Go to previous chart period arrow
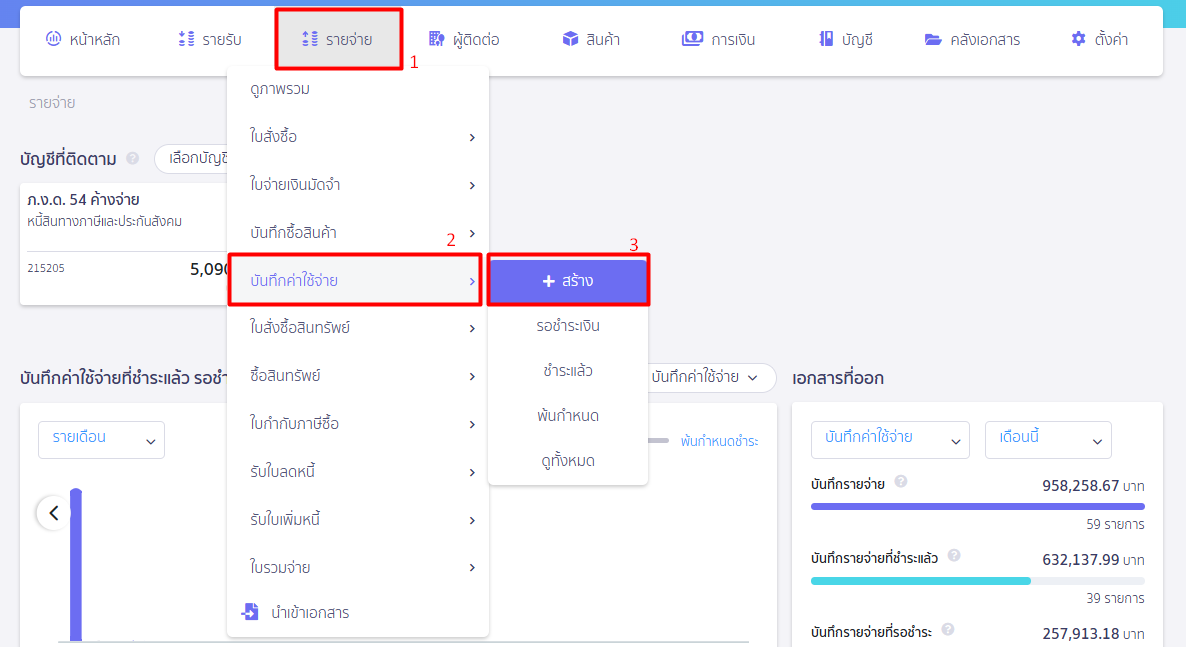Image resolution: width=1186 pixels, height=647 pixels. (x=54, y=513)
